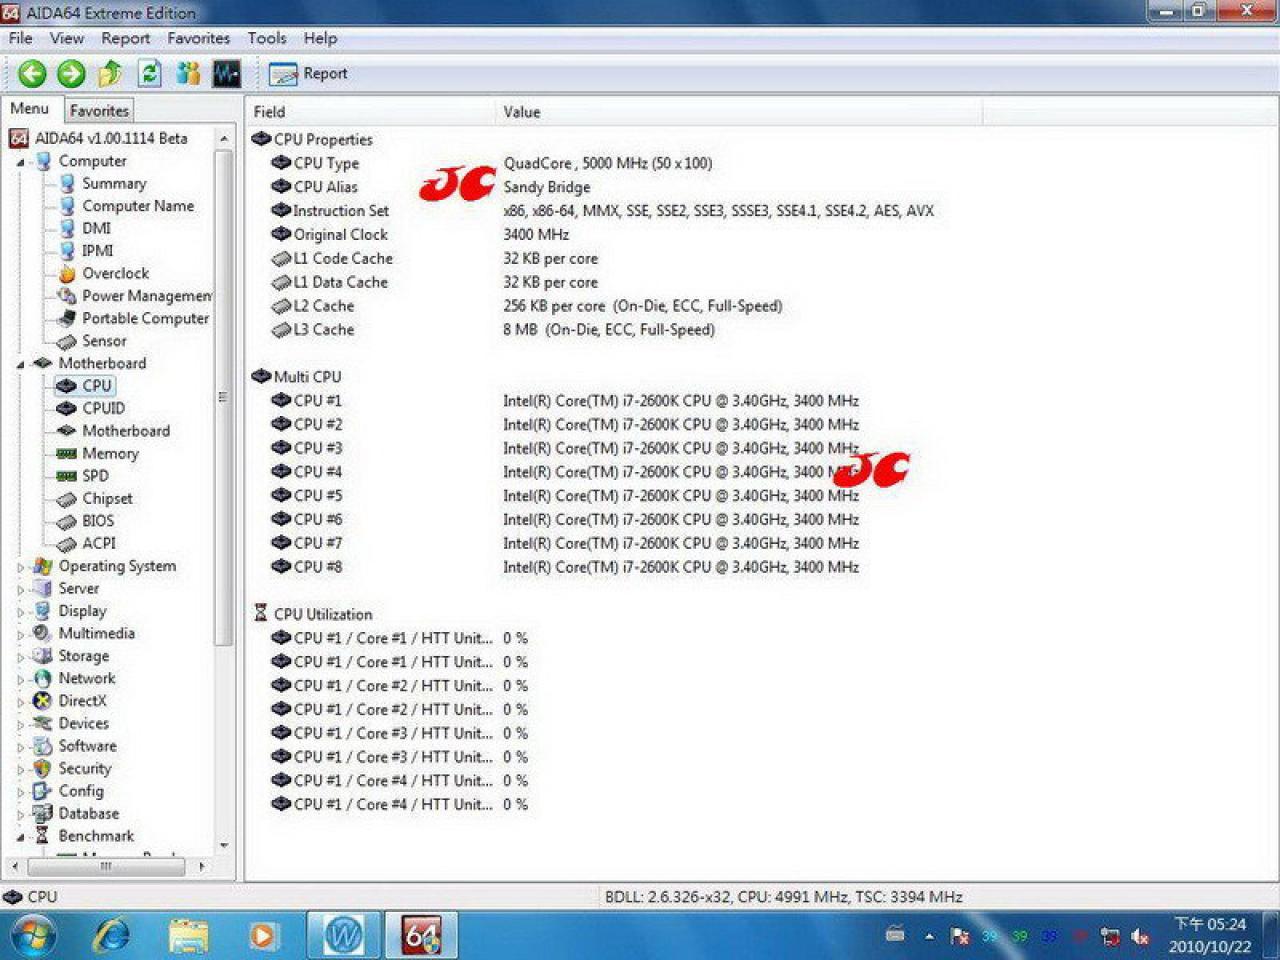Open the Report menu
Viewport: 1280px width, 960px height.
point(125,38)
